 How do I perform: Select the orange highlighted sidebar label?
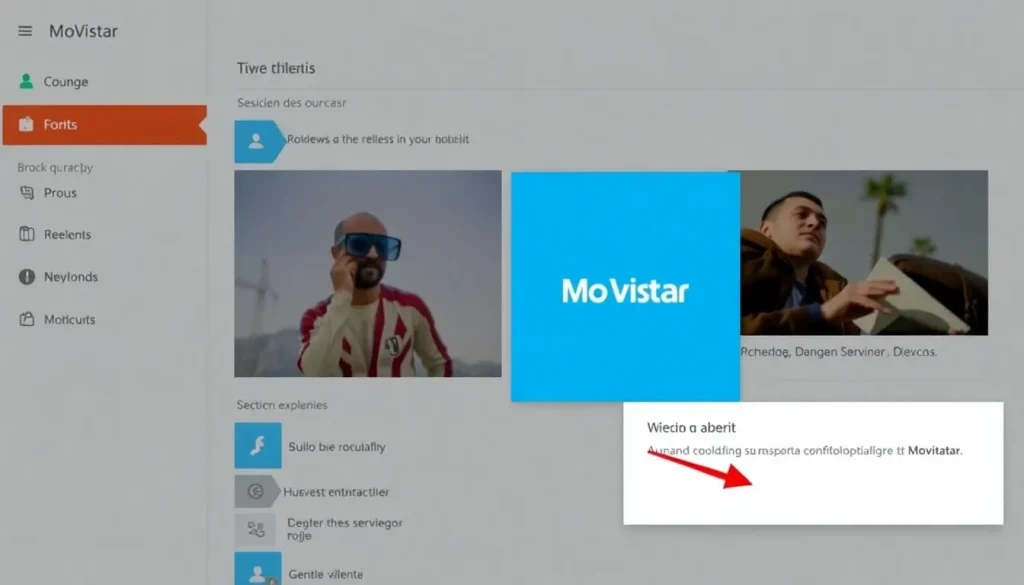click(x=60, y=124)
